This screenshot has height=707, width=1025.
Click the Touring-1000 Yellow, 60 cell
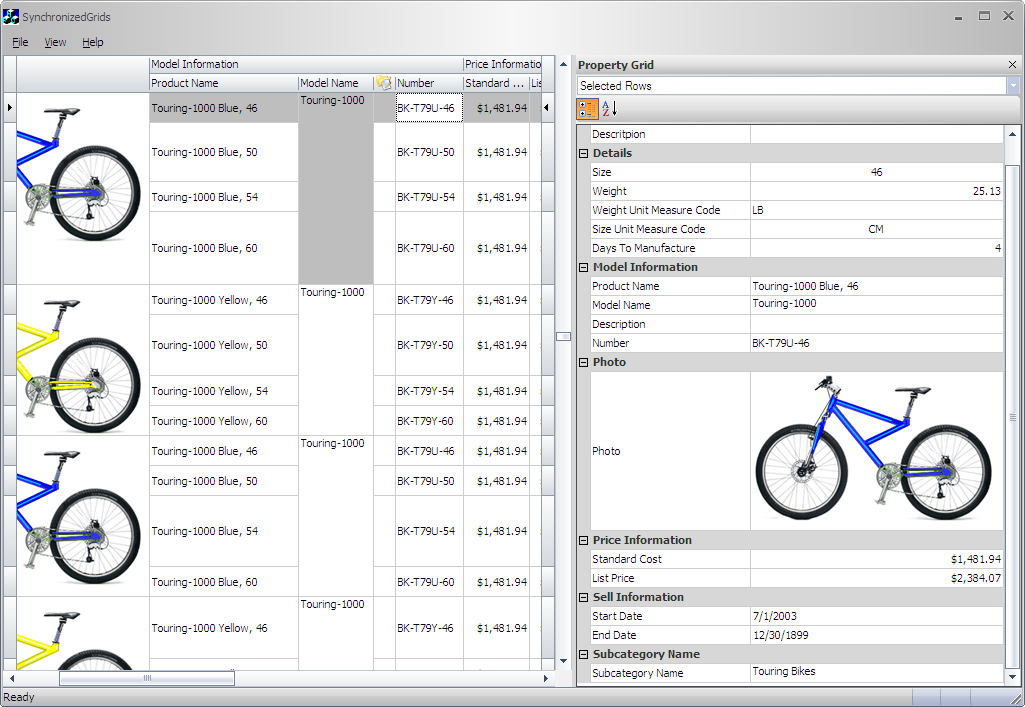click(224, 421)
